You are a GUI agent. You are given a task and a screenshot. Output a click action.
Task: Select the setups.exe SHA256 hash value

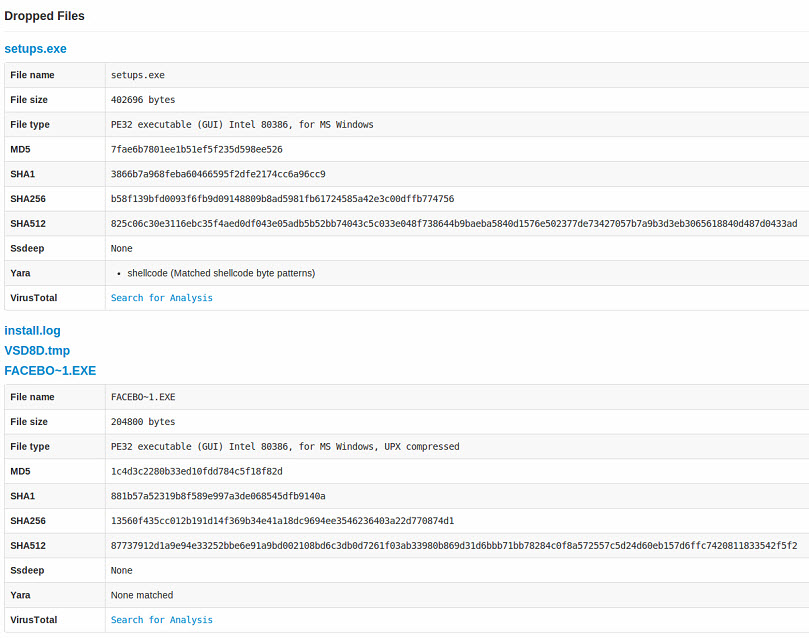(x=282, y=199)
